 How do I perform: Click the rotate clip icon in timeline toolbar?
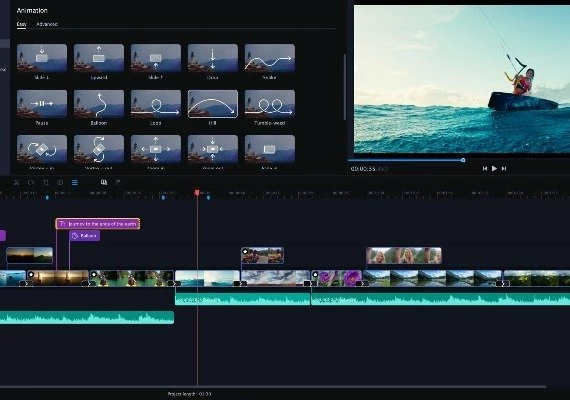[x=31, y=182]
